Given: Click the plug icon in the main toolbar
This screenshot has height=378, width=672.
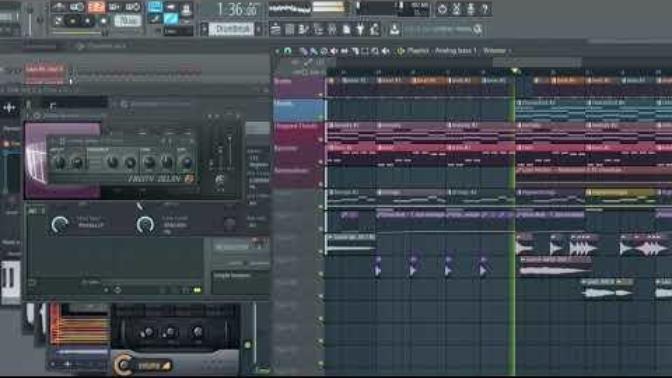Looking at the screenshot, I should point(360,29).
